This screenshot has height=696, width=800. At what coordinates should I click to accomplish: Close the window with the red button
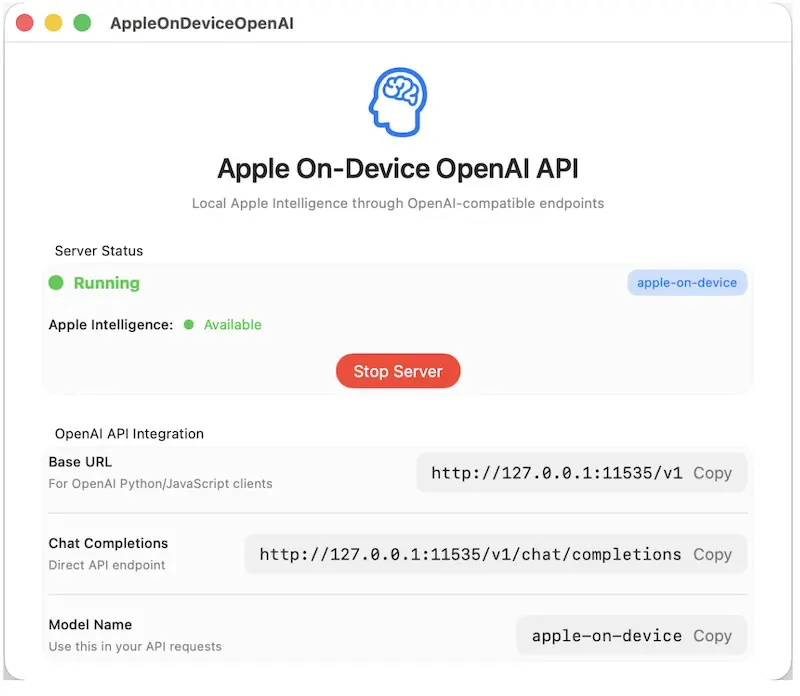point(24,23)
